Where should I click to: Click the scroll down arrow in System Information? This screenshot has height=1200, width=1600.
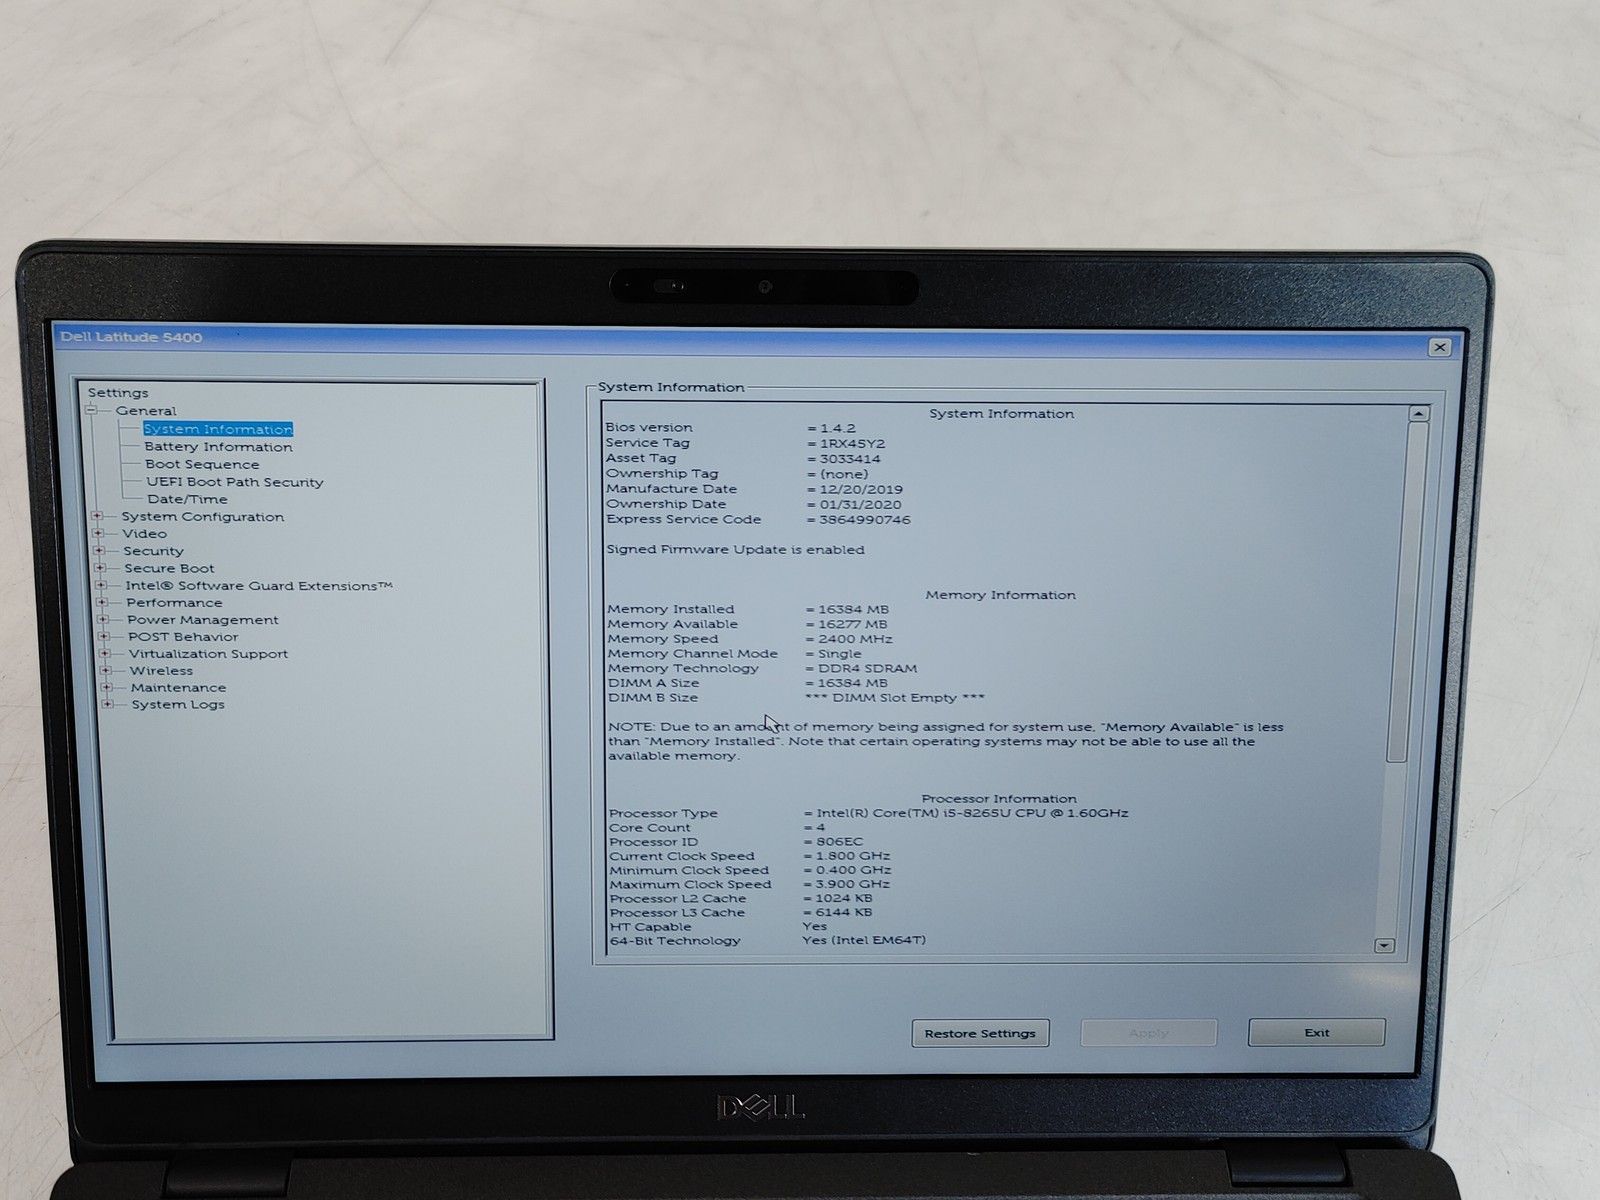coord(1384,945)
